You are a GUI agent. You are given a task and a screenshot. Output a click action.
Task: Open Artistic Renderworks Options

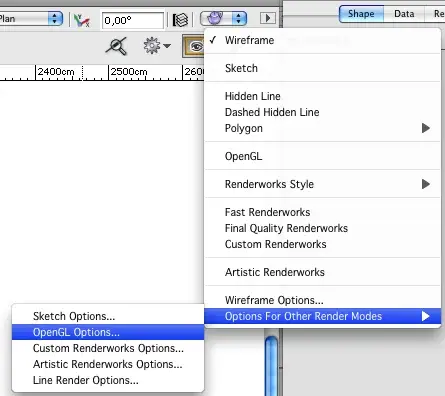108,364
